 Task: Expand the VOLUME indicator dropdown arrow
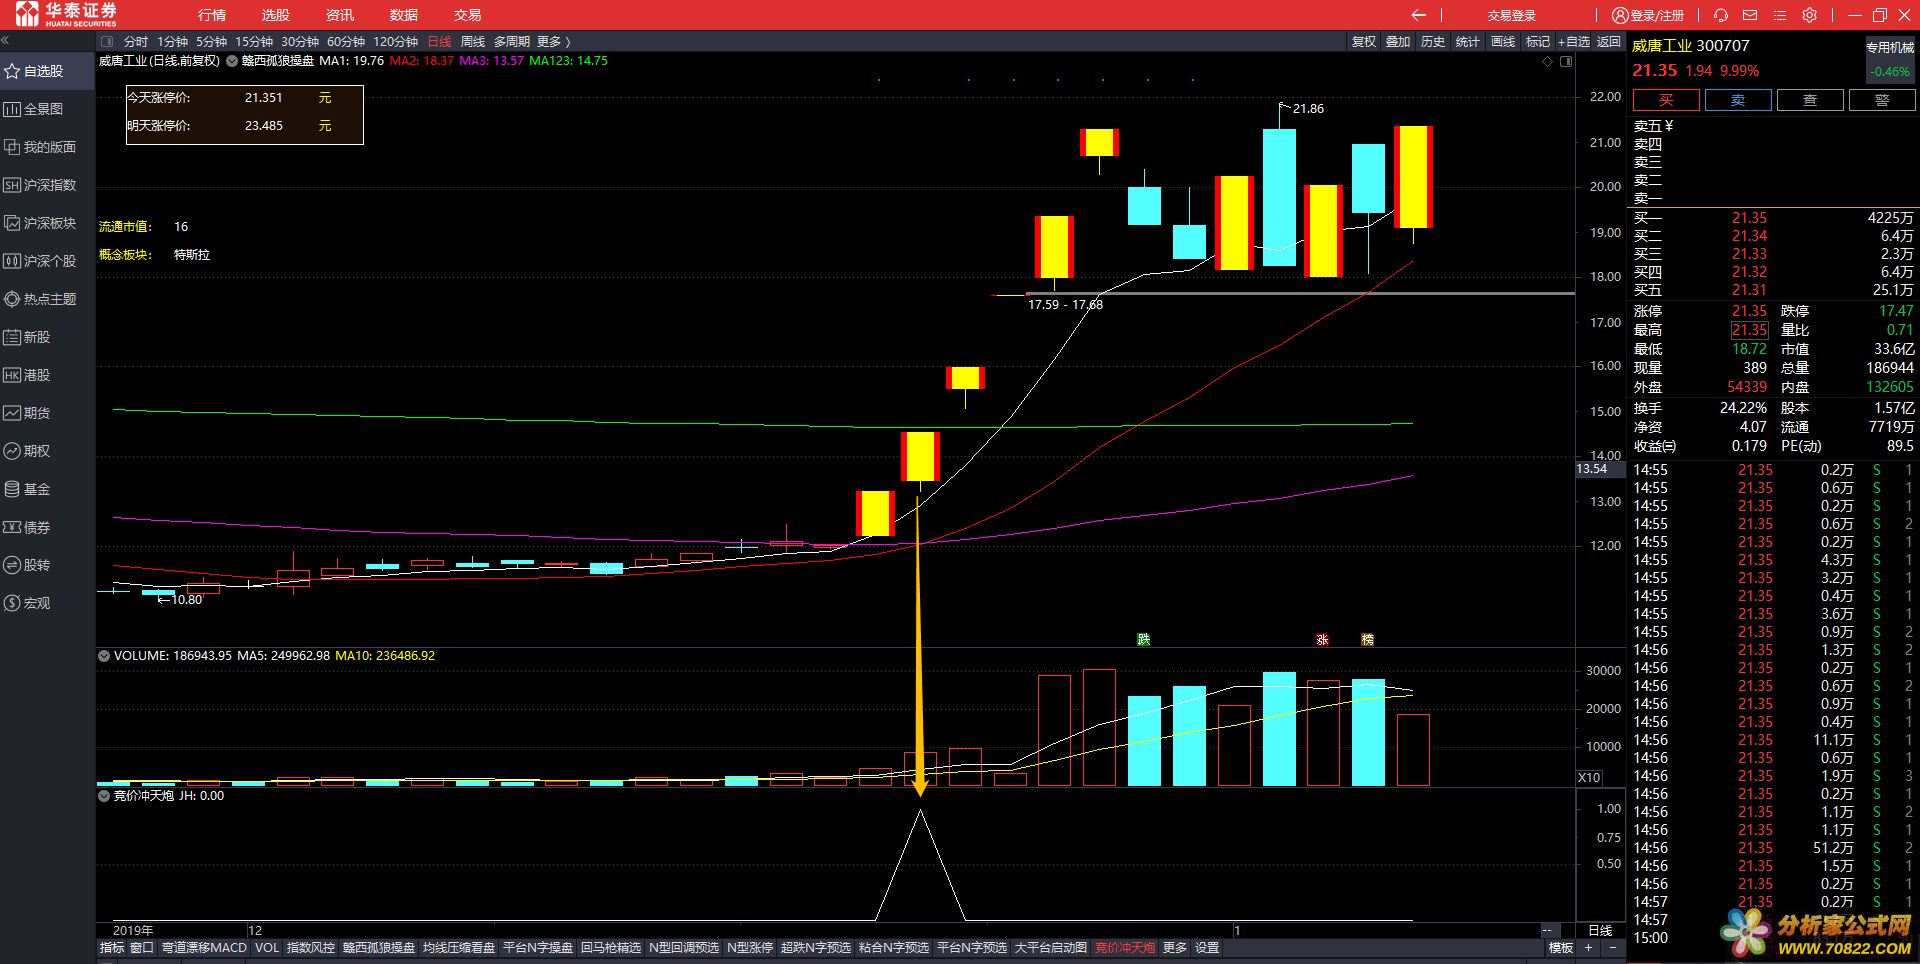pyautogui.click(x=103, y=656)
